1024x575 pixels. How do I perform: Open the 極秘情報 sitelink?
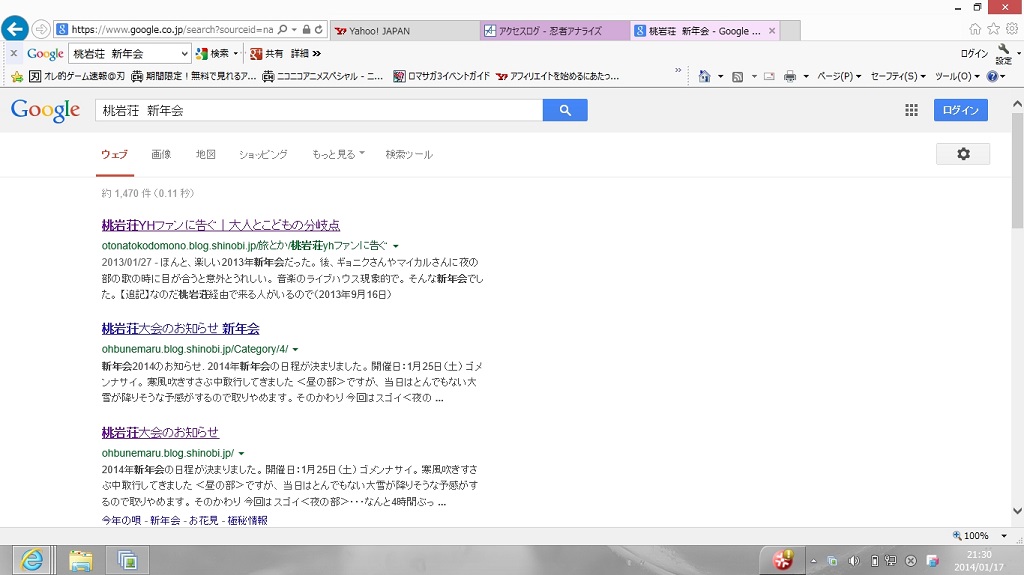248,520
